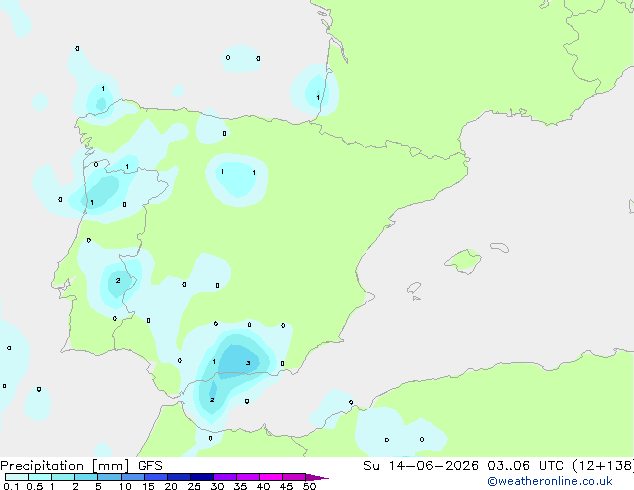The image size is (634, 490).
Task: Open the weatheronline.co.uk copyright link
Action: coord(550,481)
